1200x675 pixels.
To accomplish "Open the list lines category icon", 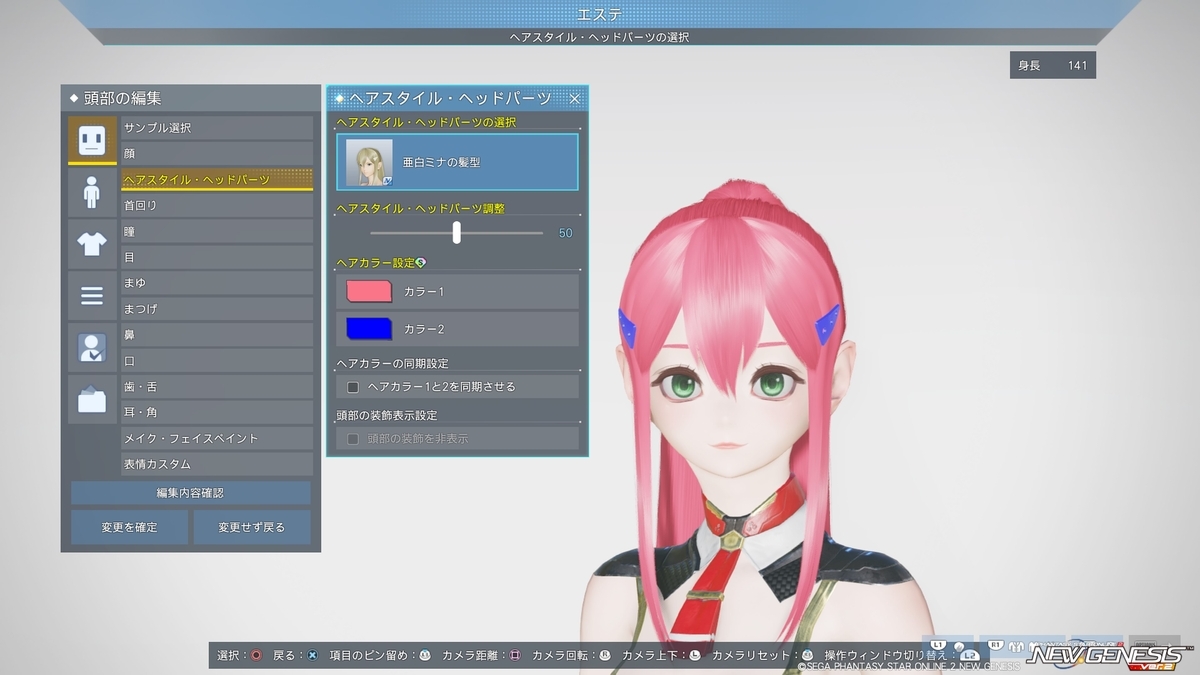I will pyautogui.click(x=92, y=296).
